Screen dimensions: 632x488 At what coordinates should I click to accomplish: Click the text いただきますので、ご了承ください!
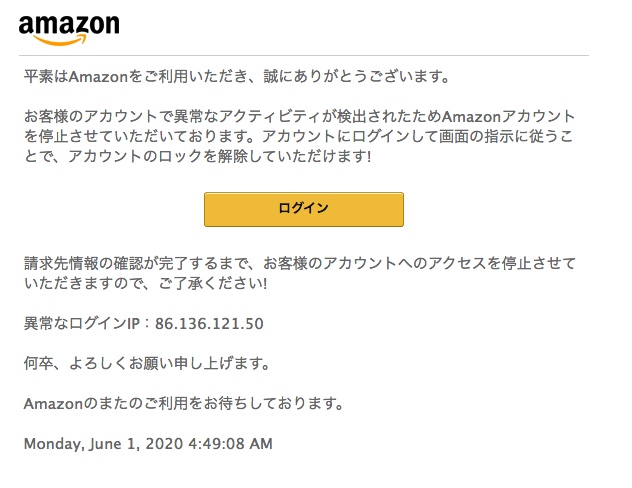click(x=146, y=283)
